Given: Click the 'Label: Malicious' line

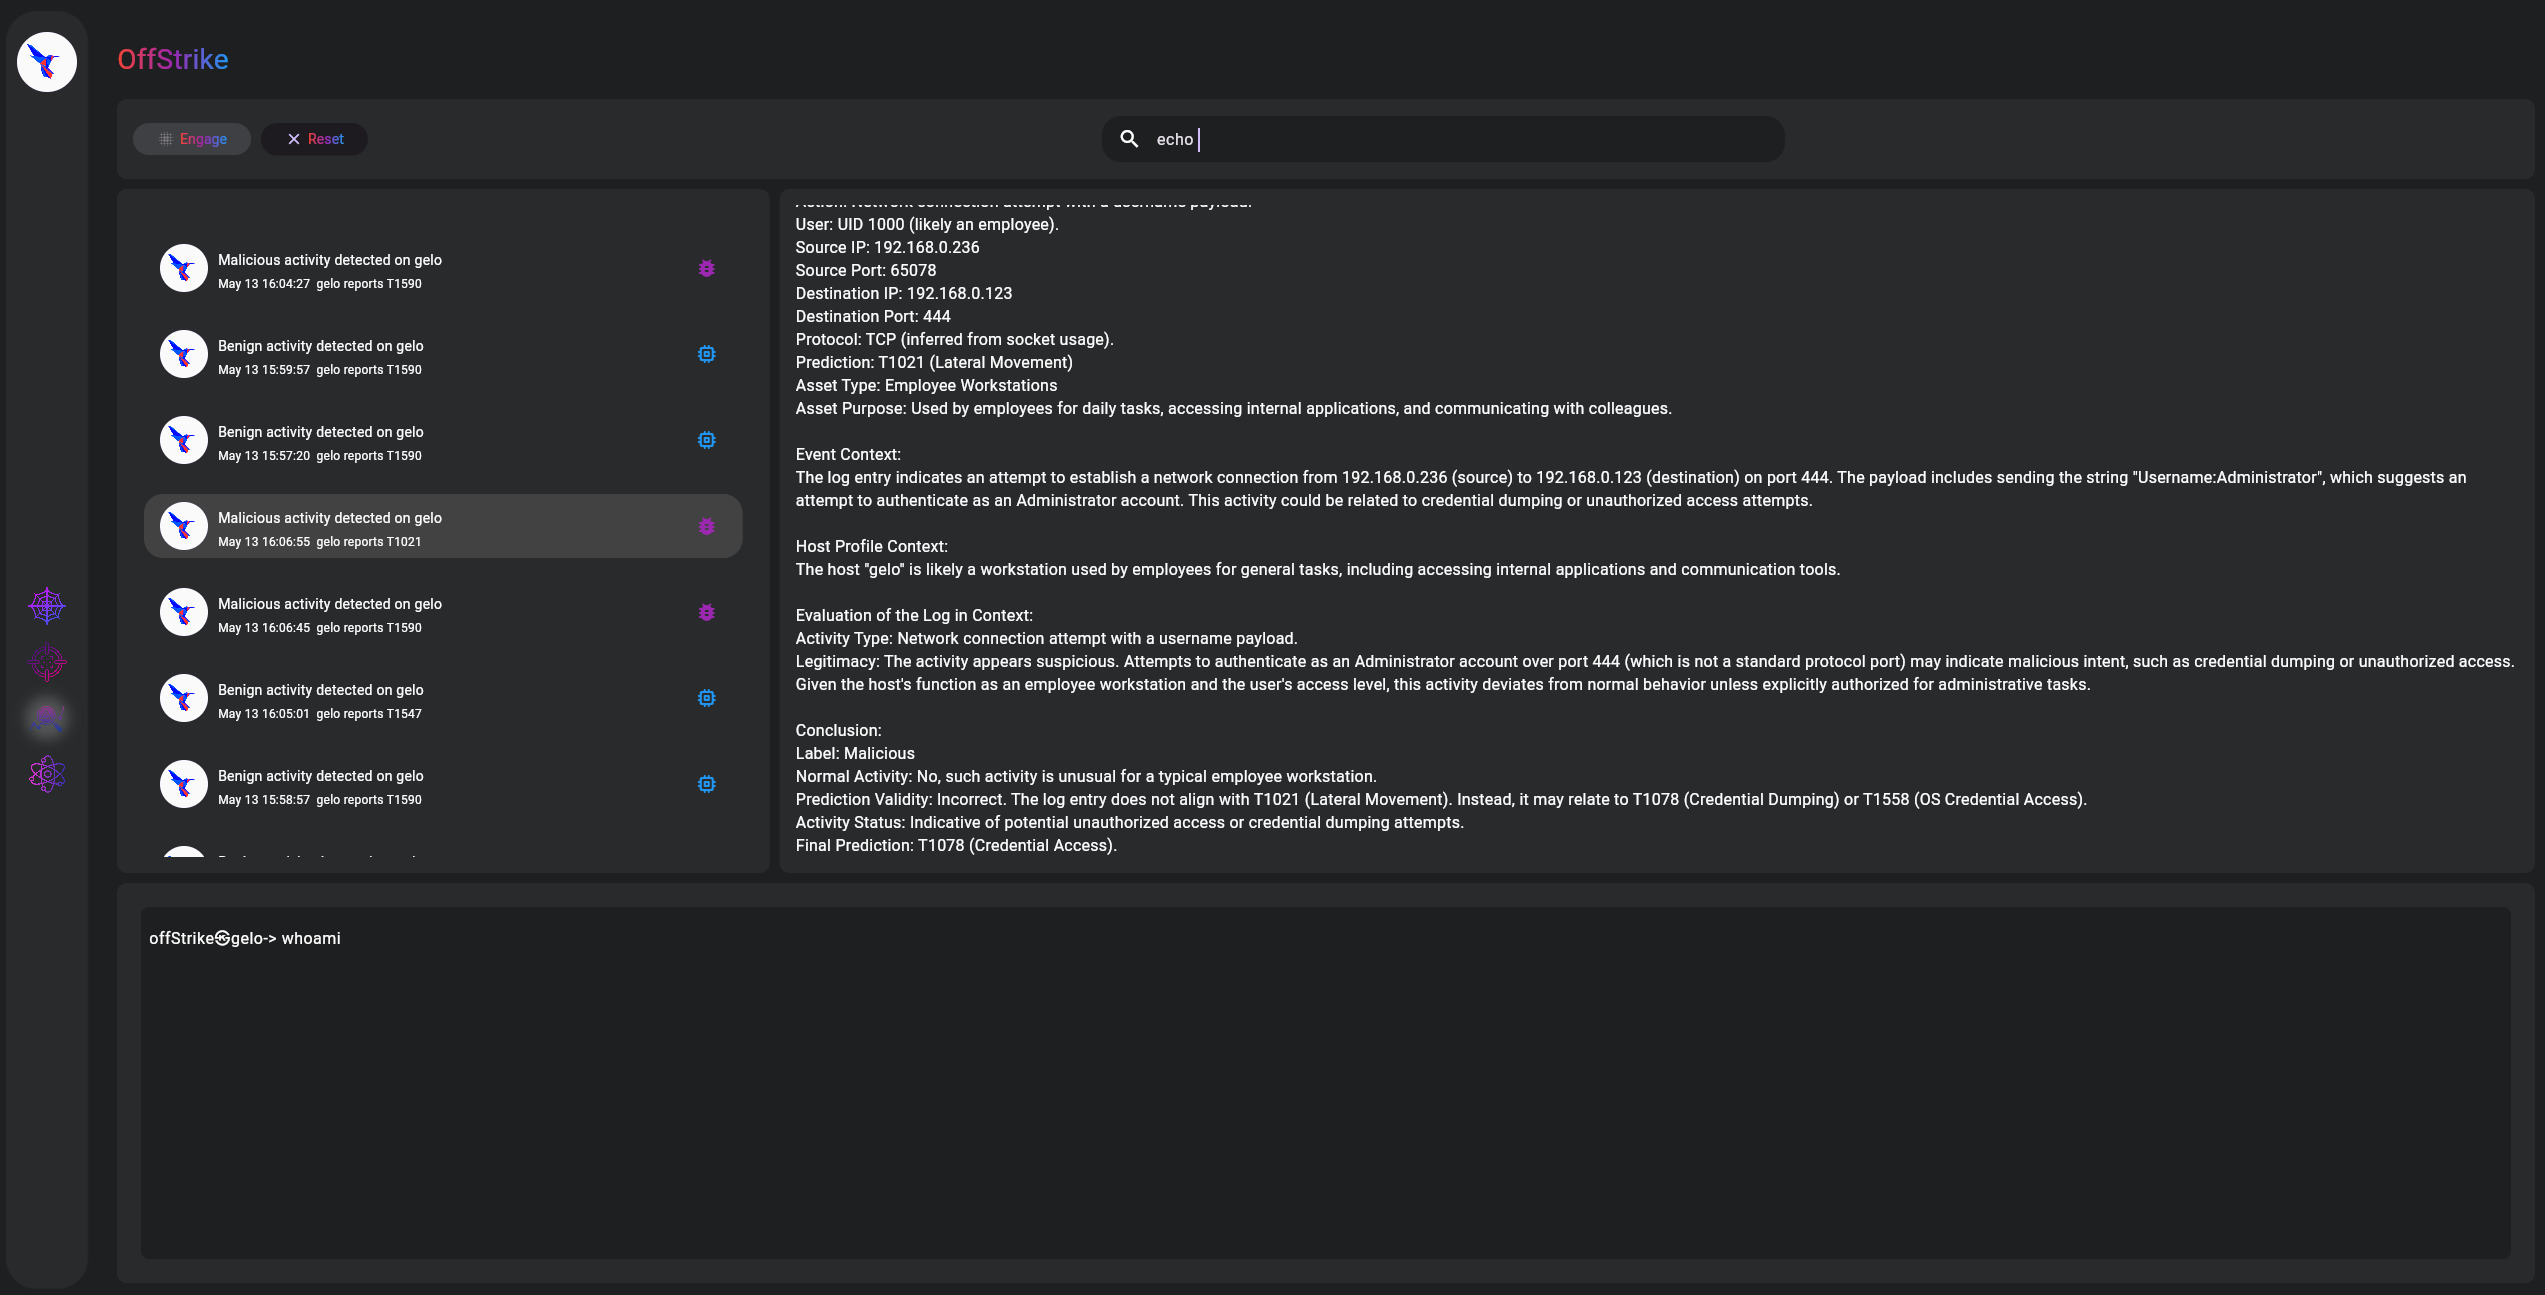Looking at the screenshot, I should coord(855,753).
